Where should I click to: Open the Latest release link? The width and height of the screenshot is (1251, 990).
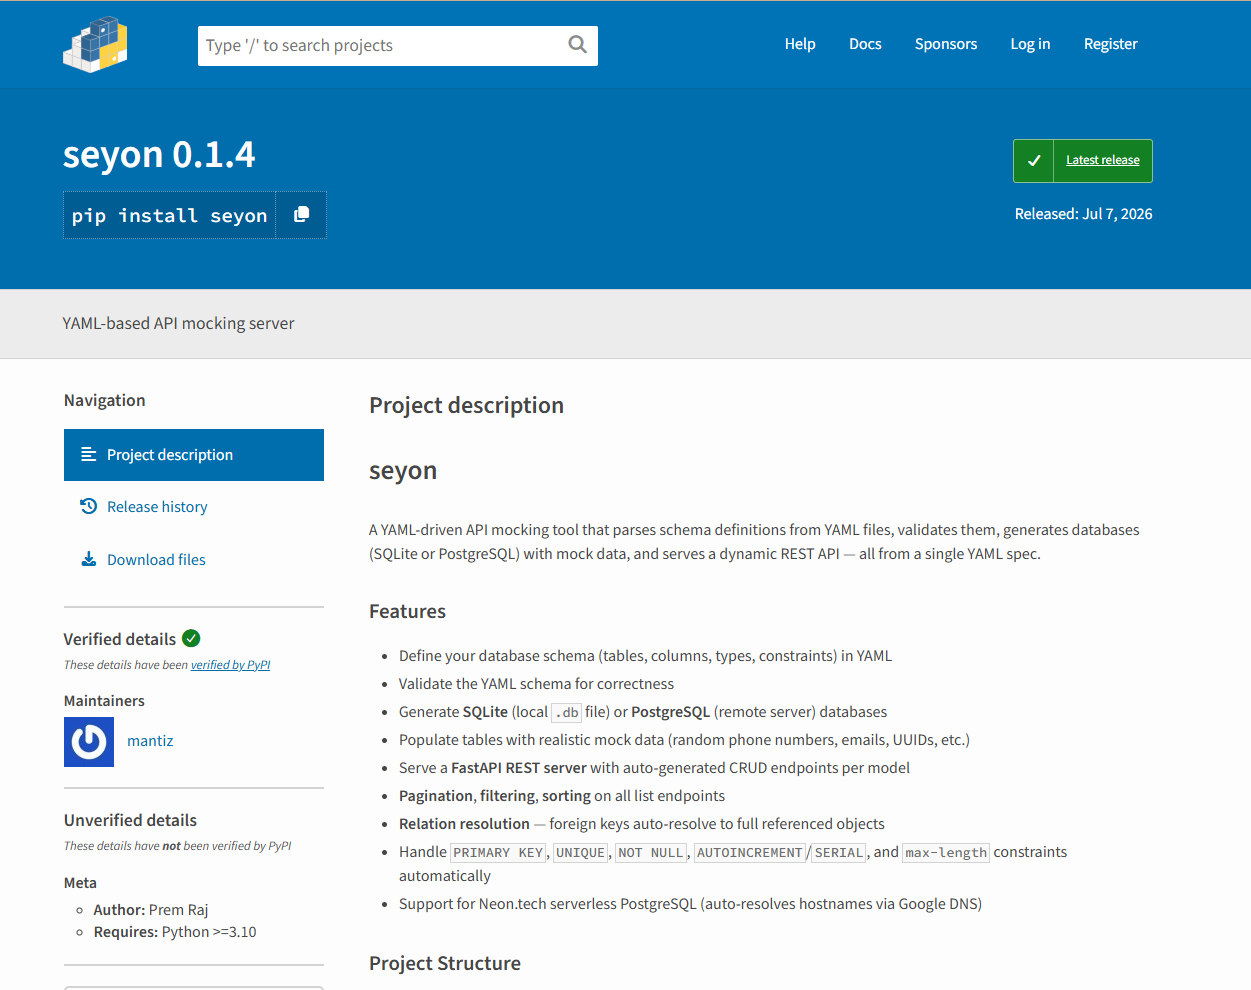pyautogui.click(x=1102, y=160)
